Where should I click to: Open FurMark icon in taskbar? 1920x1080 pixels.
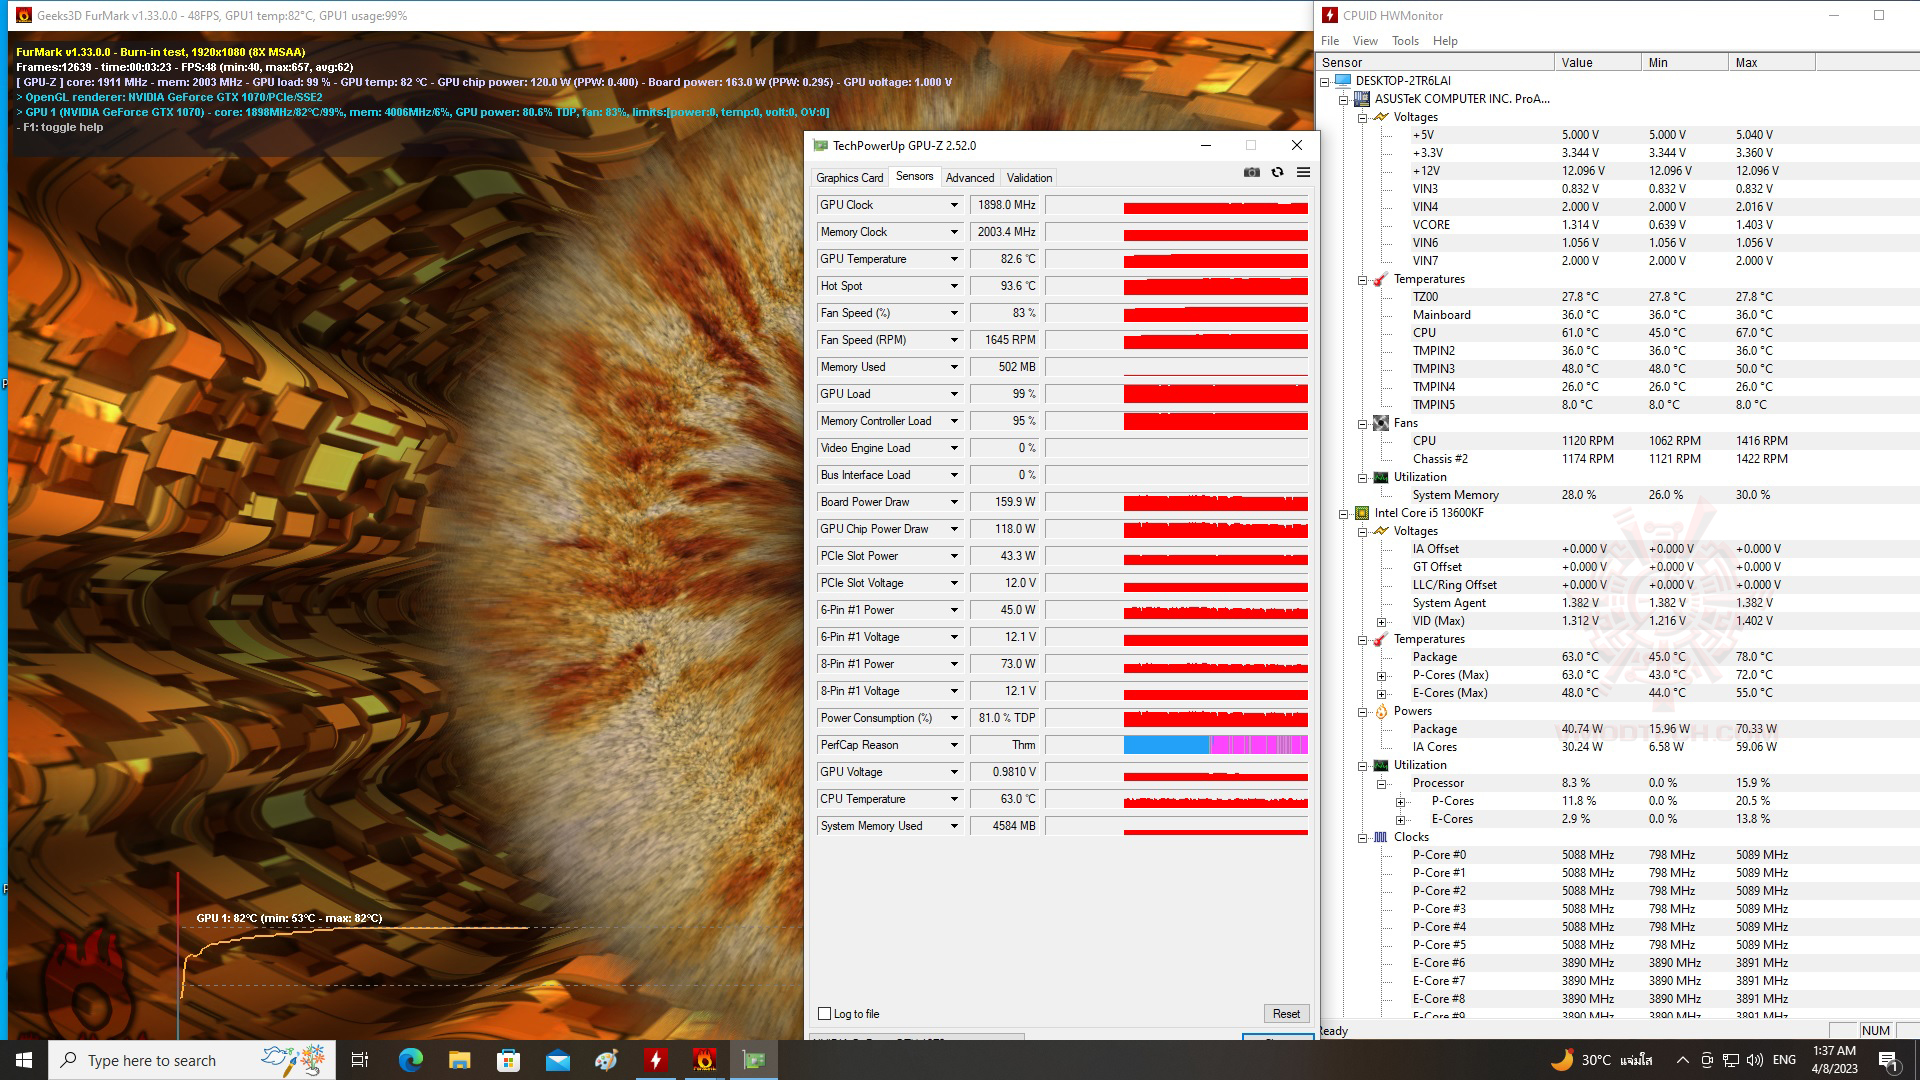point(704,1060)
